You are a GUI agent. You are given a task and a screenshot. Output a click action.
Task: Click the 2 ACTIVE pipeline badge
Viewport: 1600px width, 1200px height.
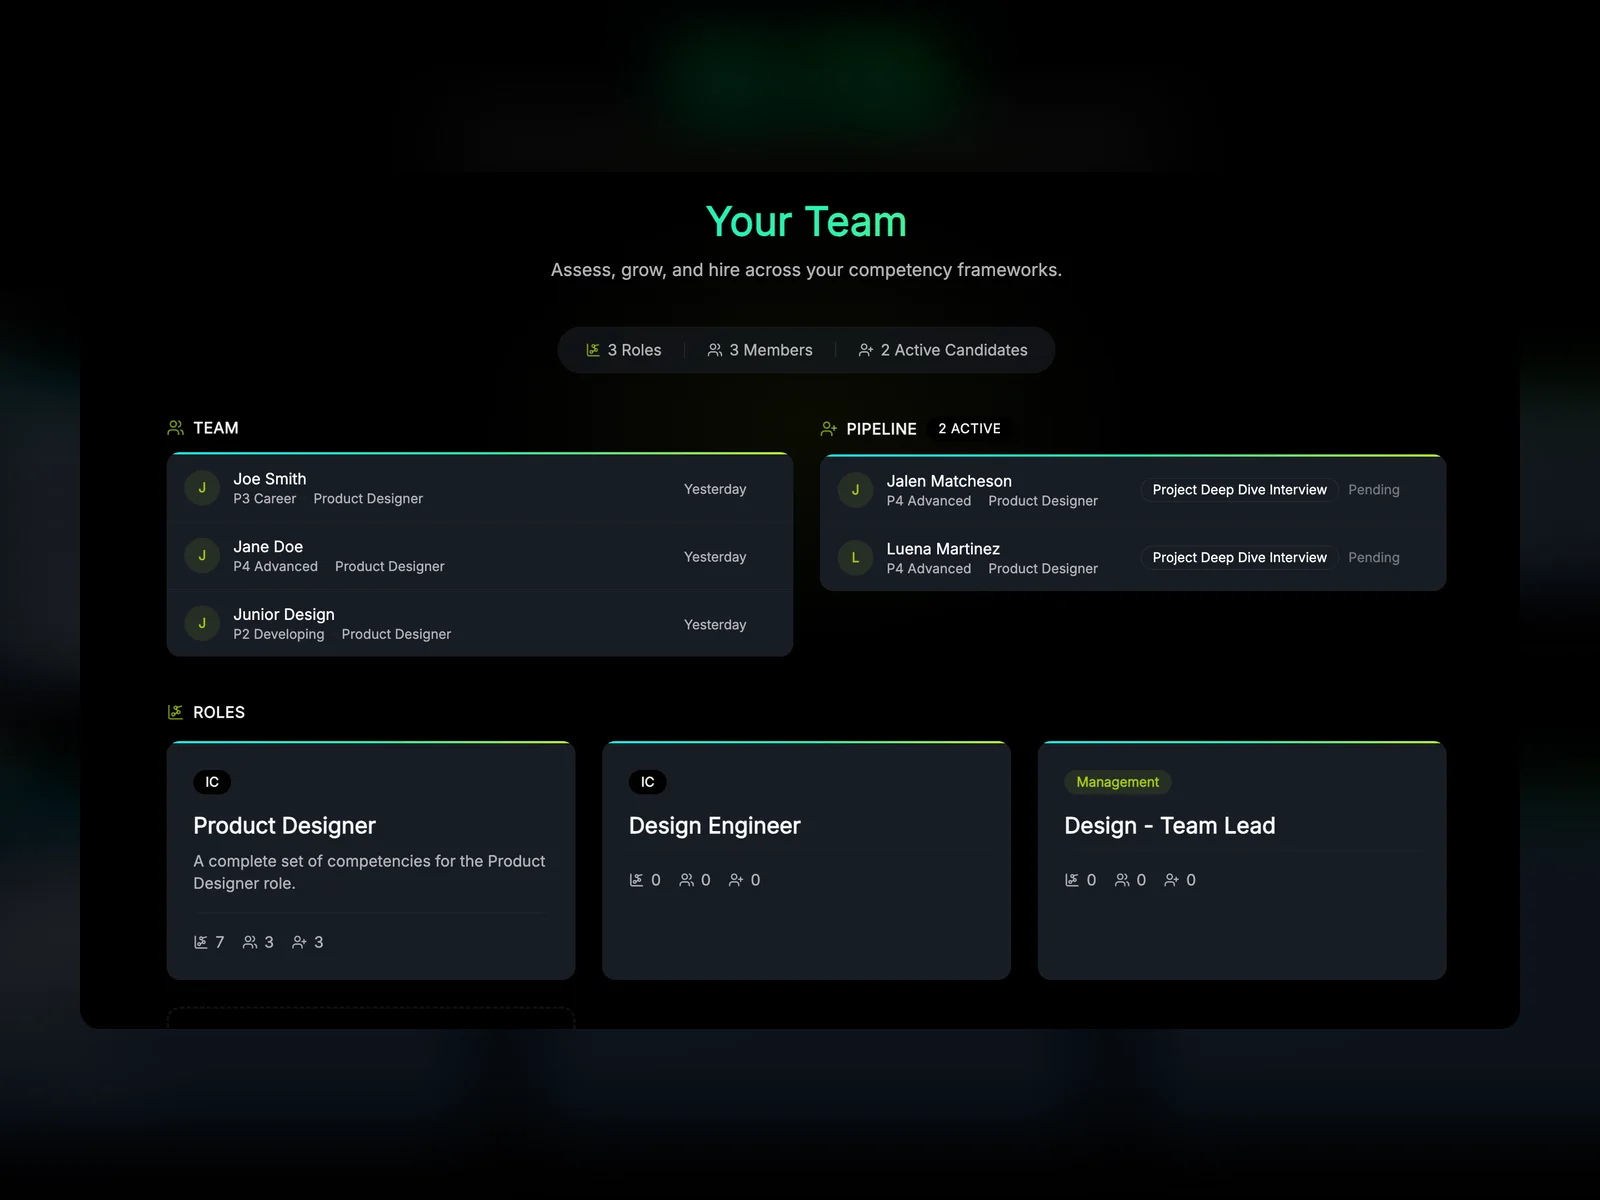pyautogui.click(x=969, y=429)
